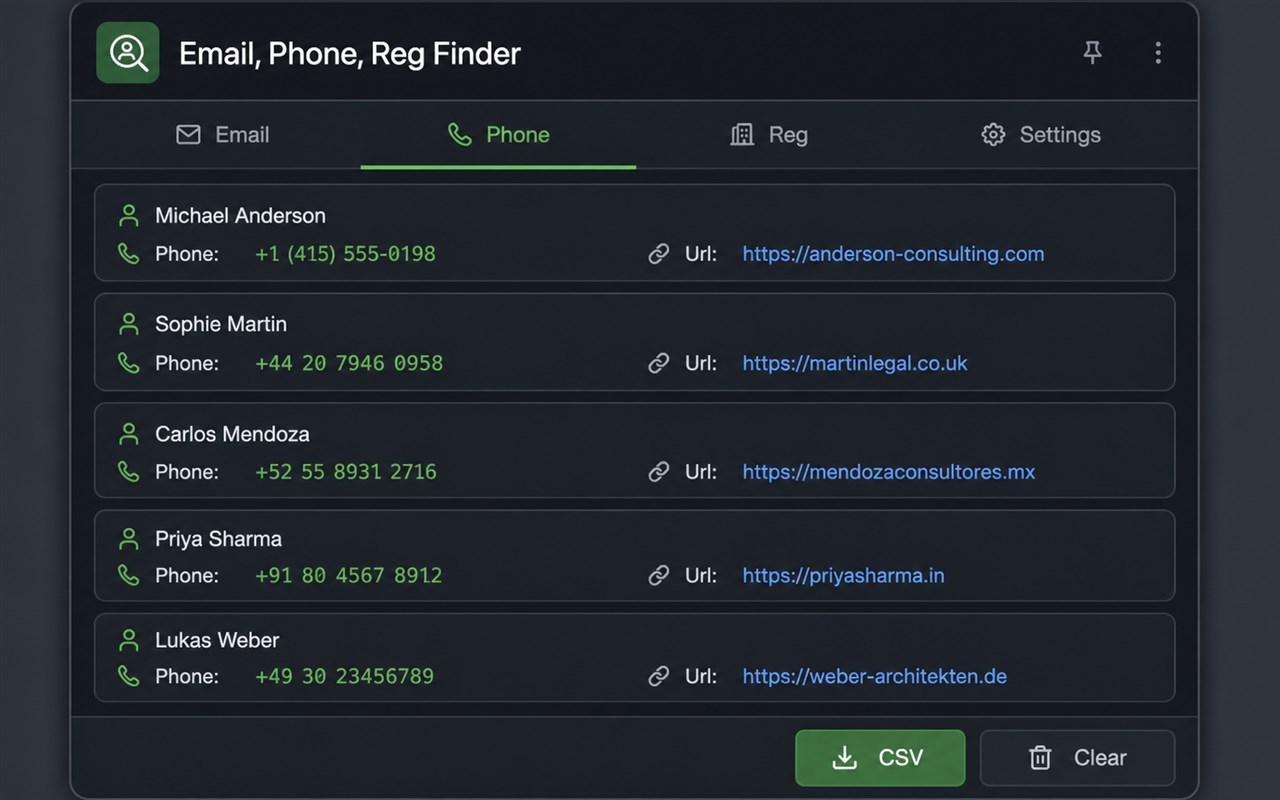1280x800 pixels.
Task: Click the Clear button with trash icon
Action: pos(1077,758)
